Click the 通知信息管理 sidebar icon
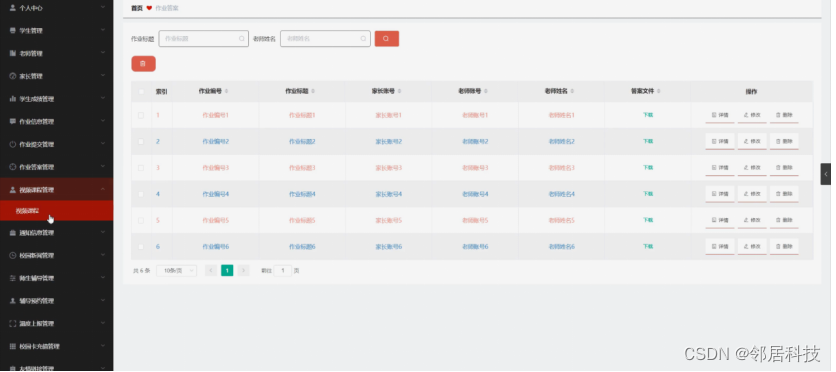 pos(13,233)
